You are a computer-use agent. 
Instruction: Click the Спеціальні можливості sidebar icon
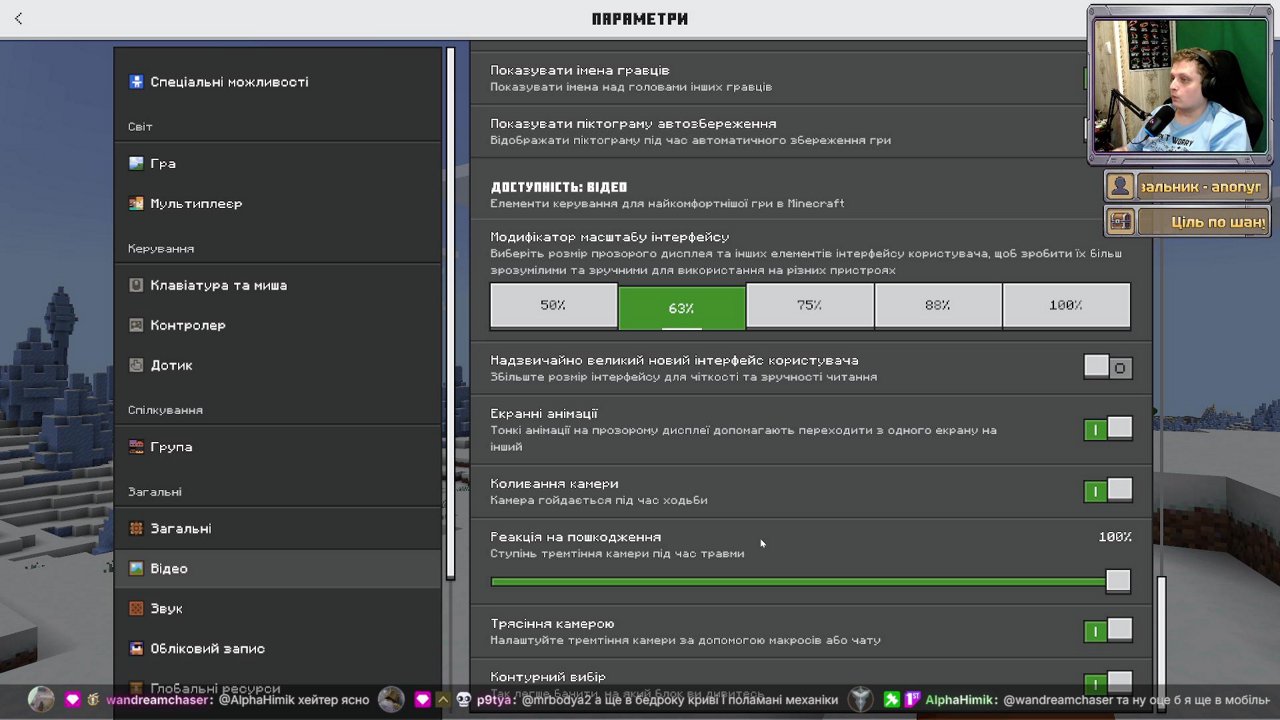point(136,82)
